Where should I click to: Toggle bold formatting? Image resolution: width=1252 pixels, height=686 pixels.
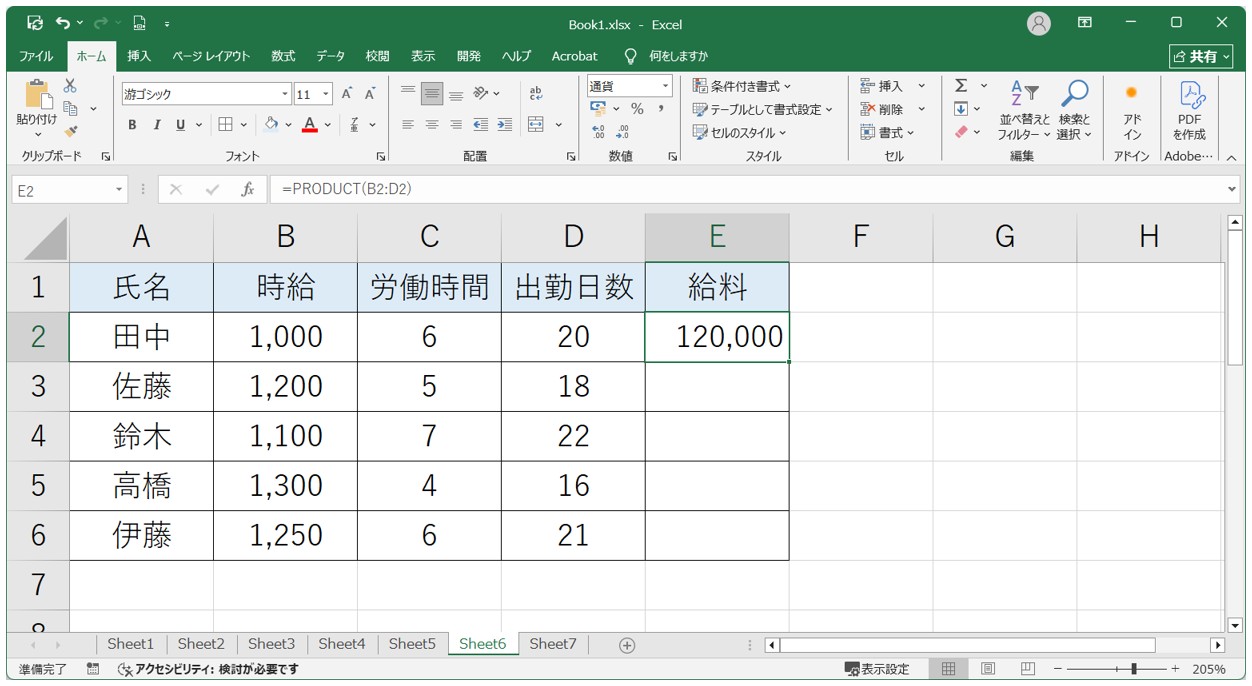pyautogui.click(x=132, y=125)
